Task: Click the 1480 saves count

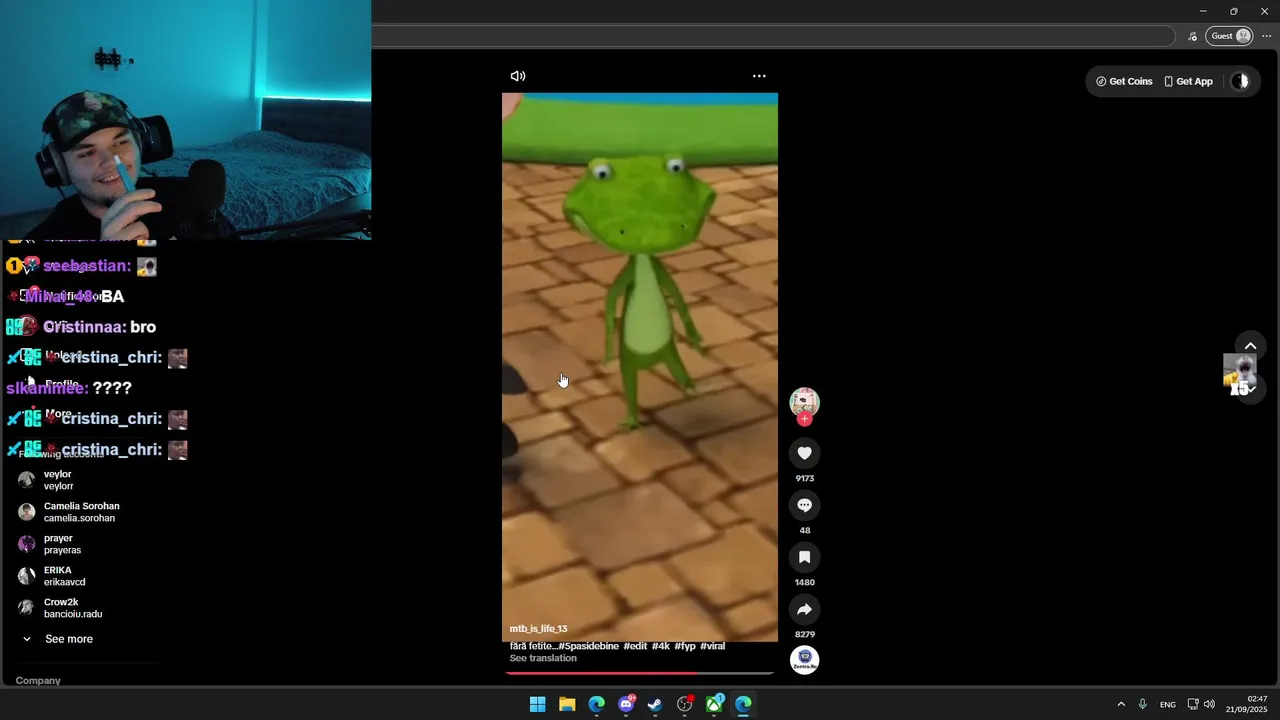Action: [x=804, y=582]
